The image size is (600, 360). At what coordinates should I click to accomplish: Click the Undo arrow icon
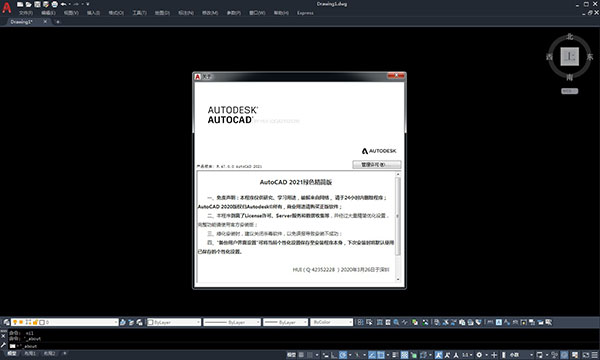pyautogui.click(x=64, y=4)
